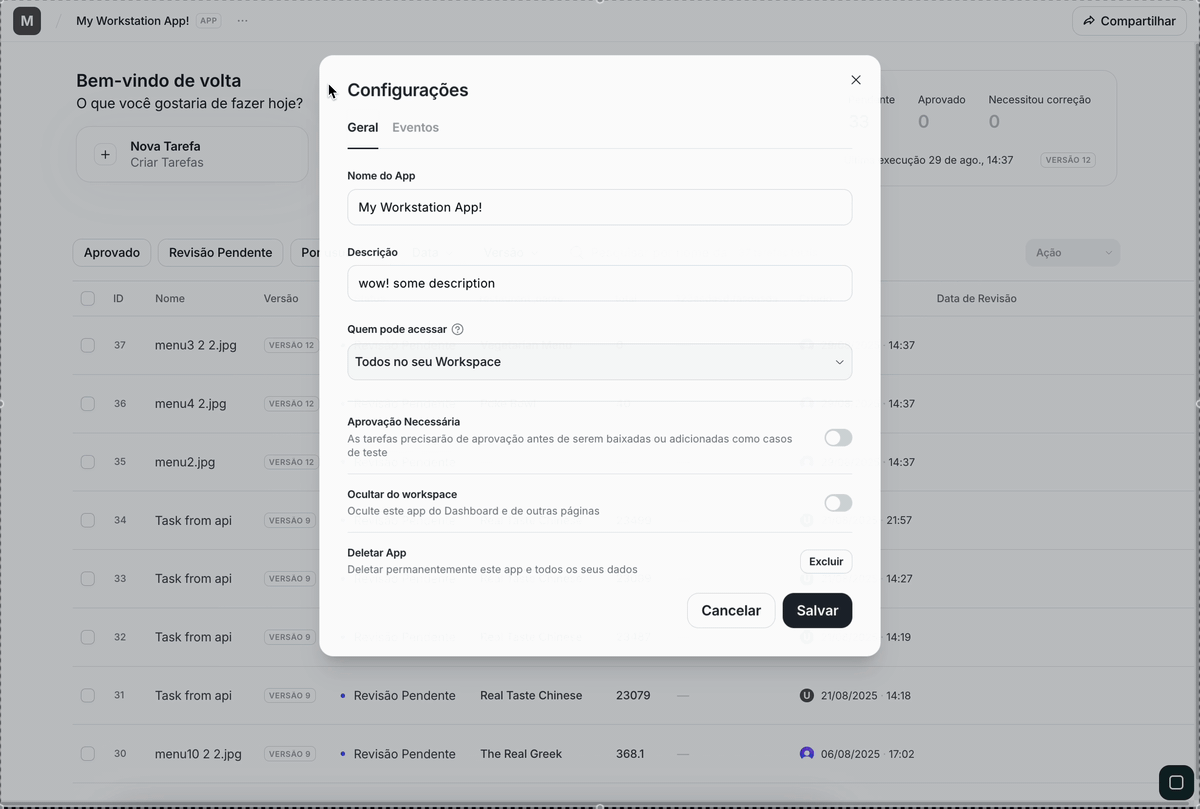Click the M workspace icon in the header

[x=27, y=20]
